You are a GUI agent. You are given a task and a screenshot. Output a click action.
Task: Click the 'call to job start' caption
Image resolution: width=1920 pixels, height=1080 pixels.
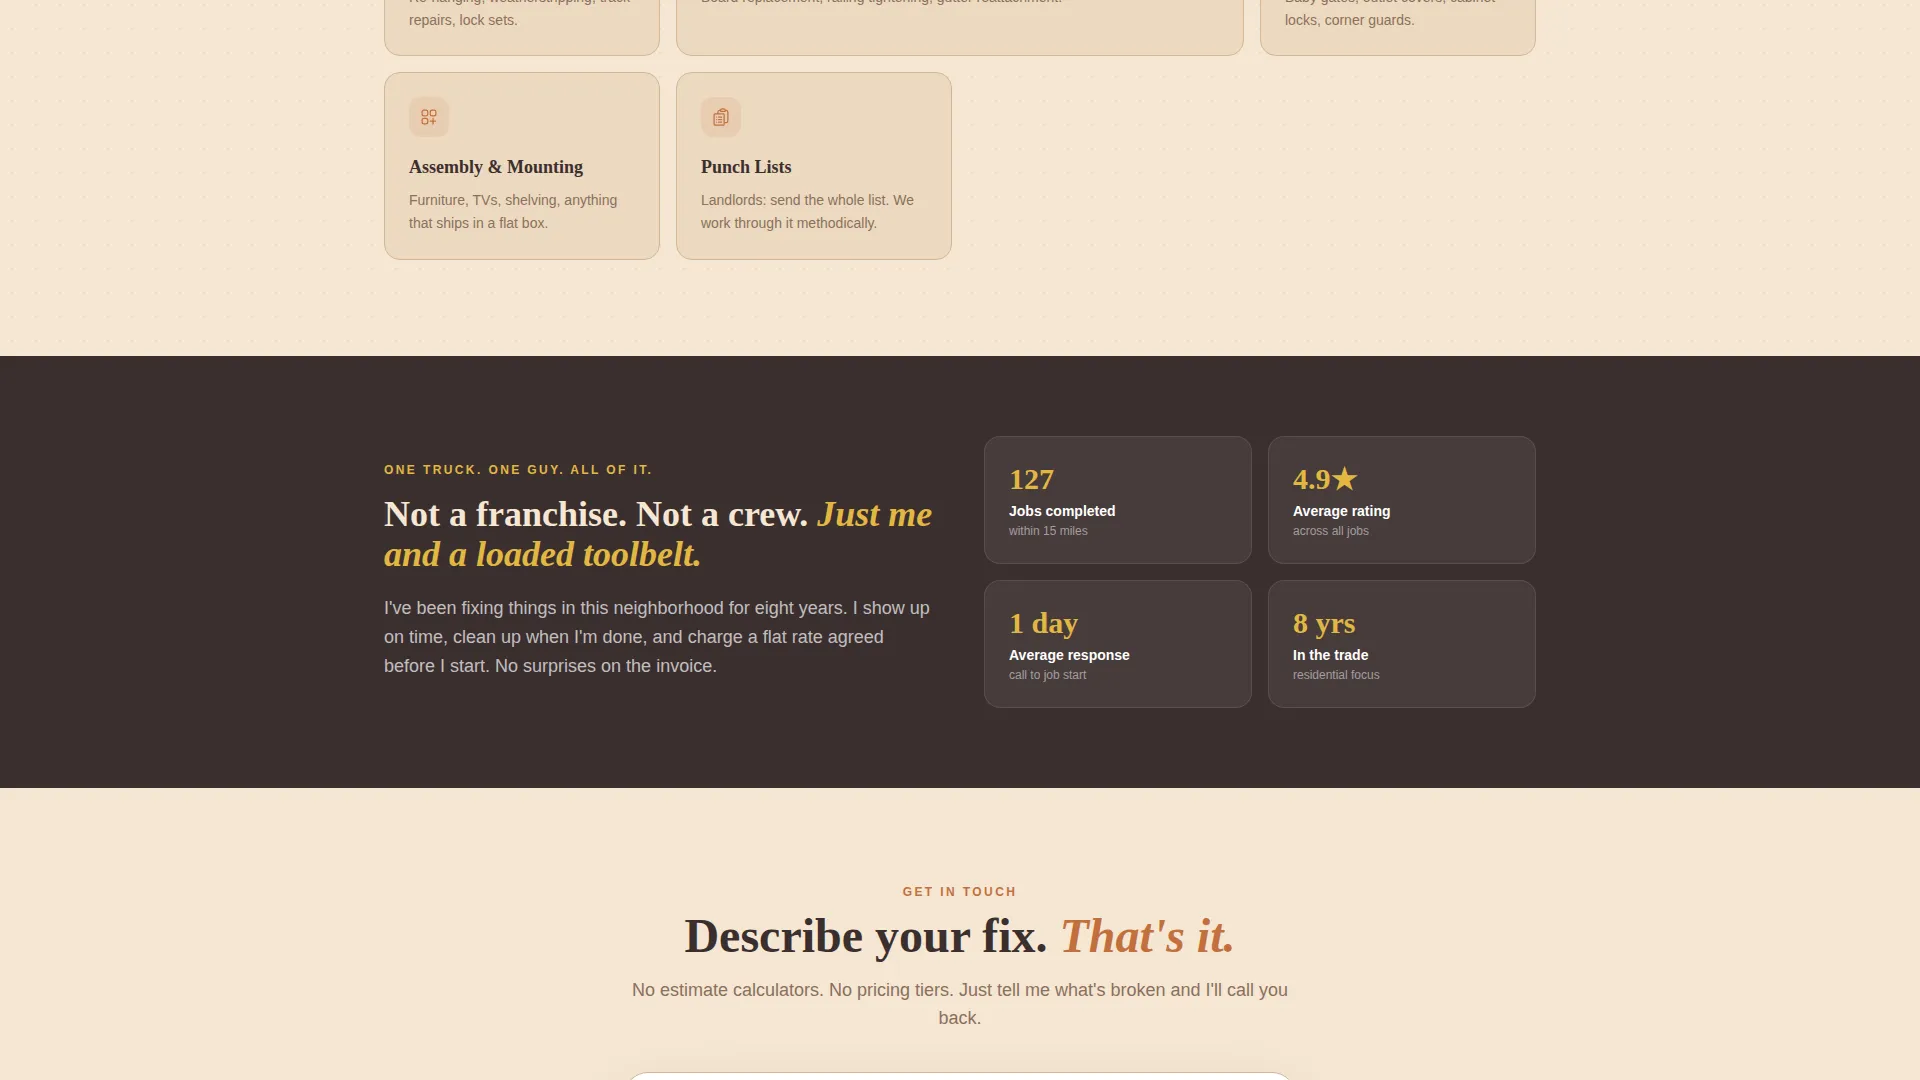[1047, 675]
